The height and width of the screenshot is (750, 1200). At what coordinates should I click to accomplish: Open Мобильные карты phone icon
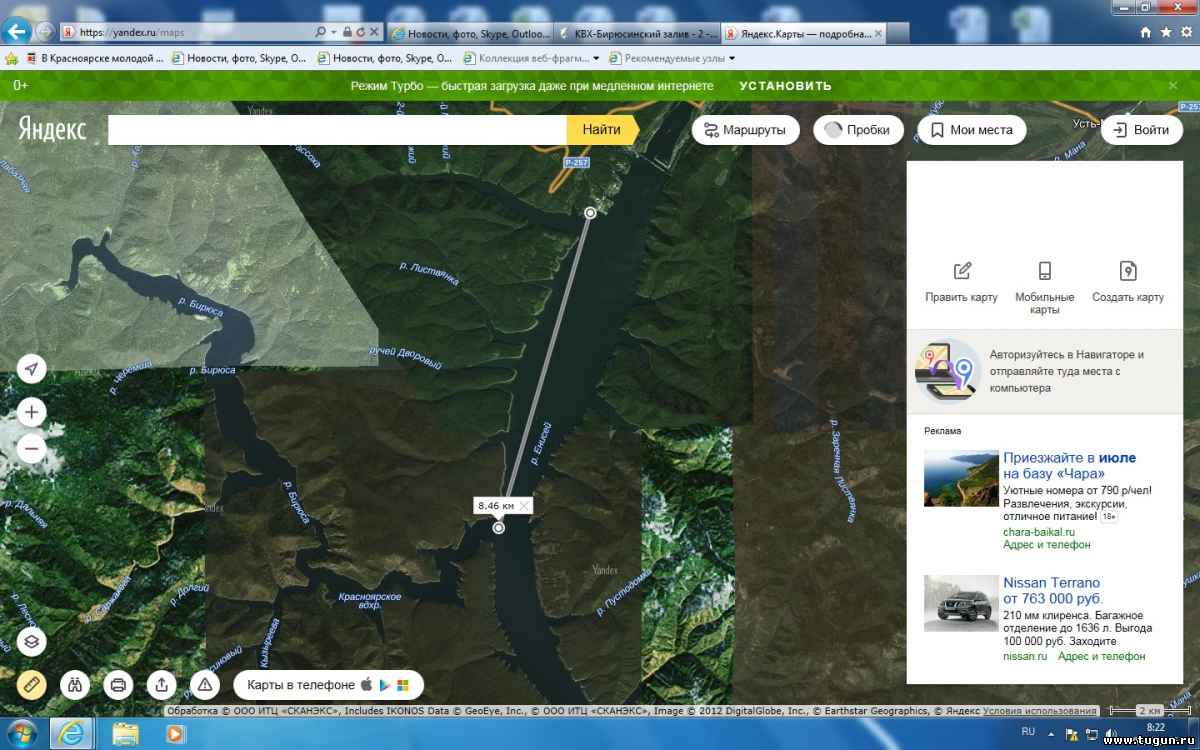click(1045, 271)
